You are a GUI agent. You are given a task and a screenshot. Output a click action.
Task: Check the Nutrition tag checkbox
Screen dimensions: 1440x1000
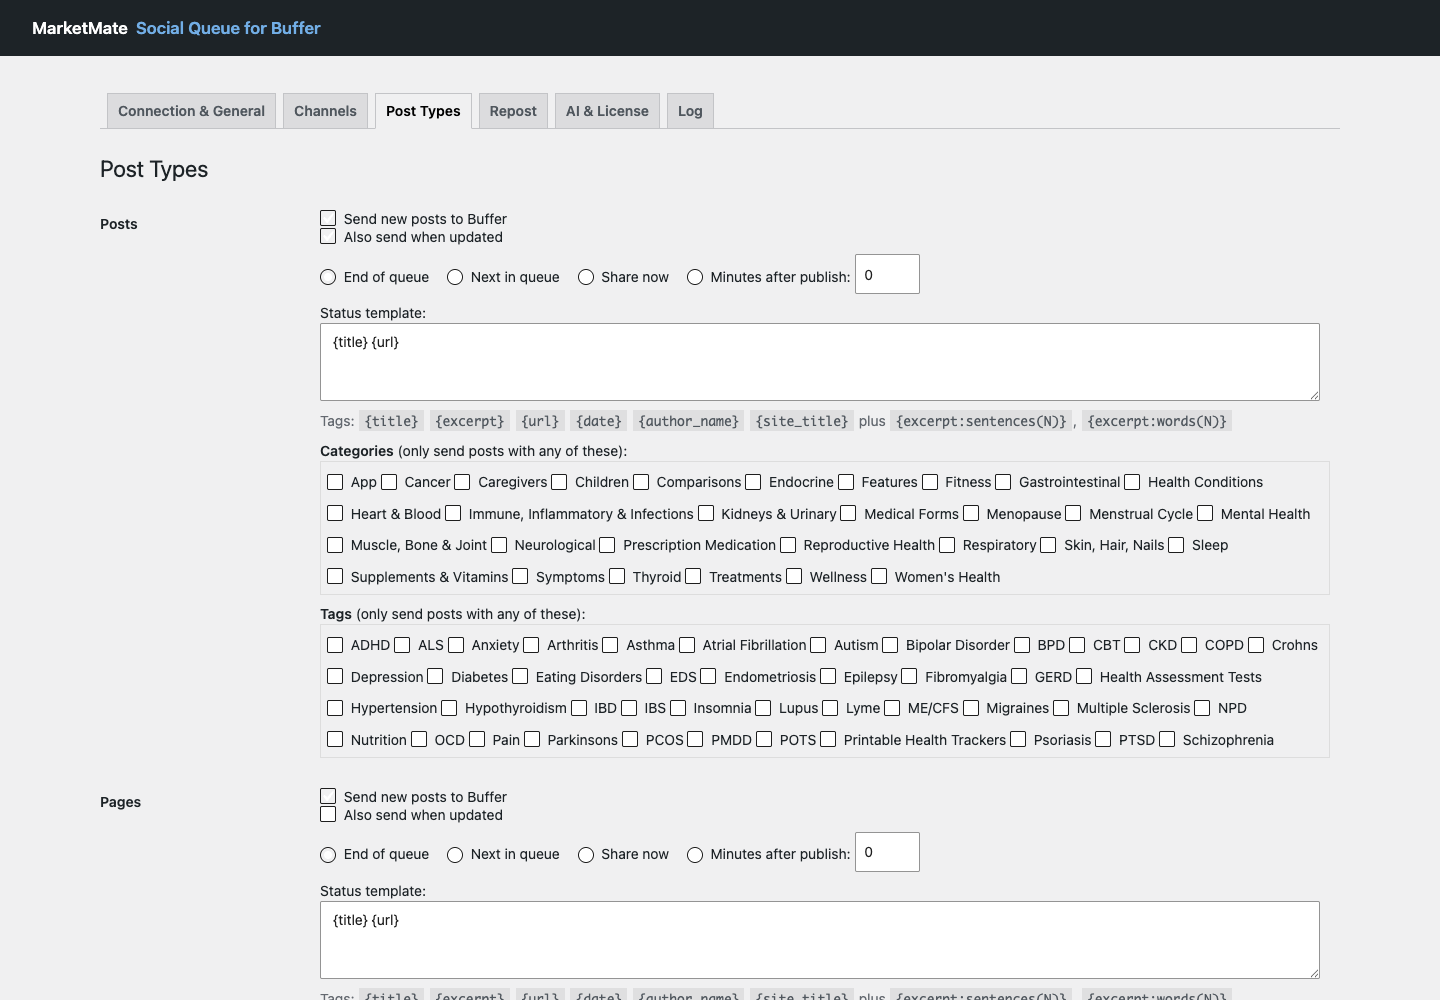[335, 739]
